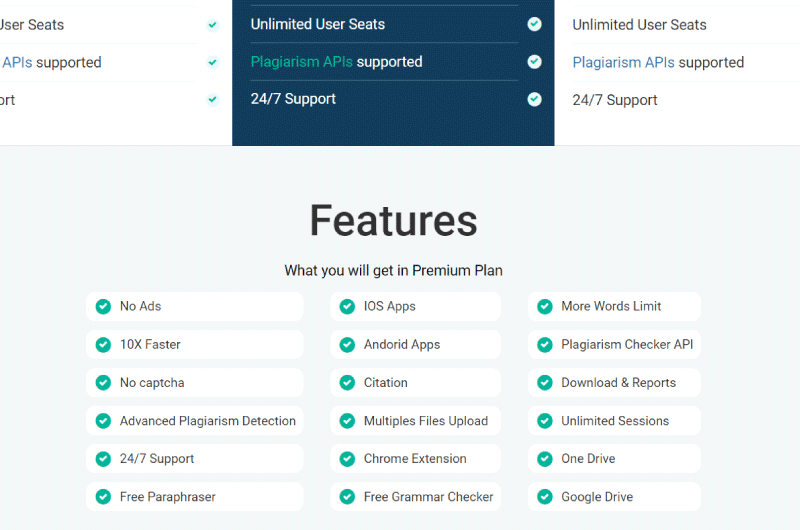
Task: Click the Free Grammar Checker label
Action: (x=429, y=497)
